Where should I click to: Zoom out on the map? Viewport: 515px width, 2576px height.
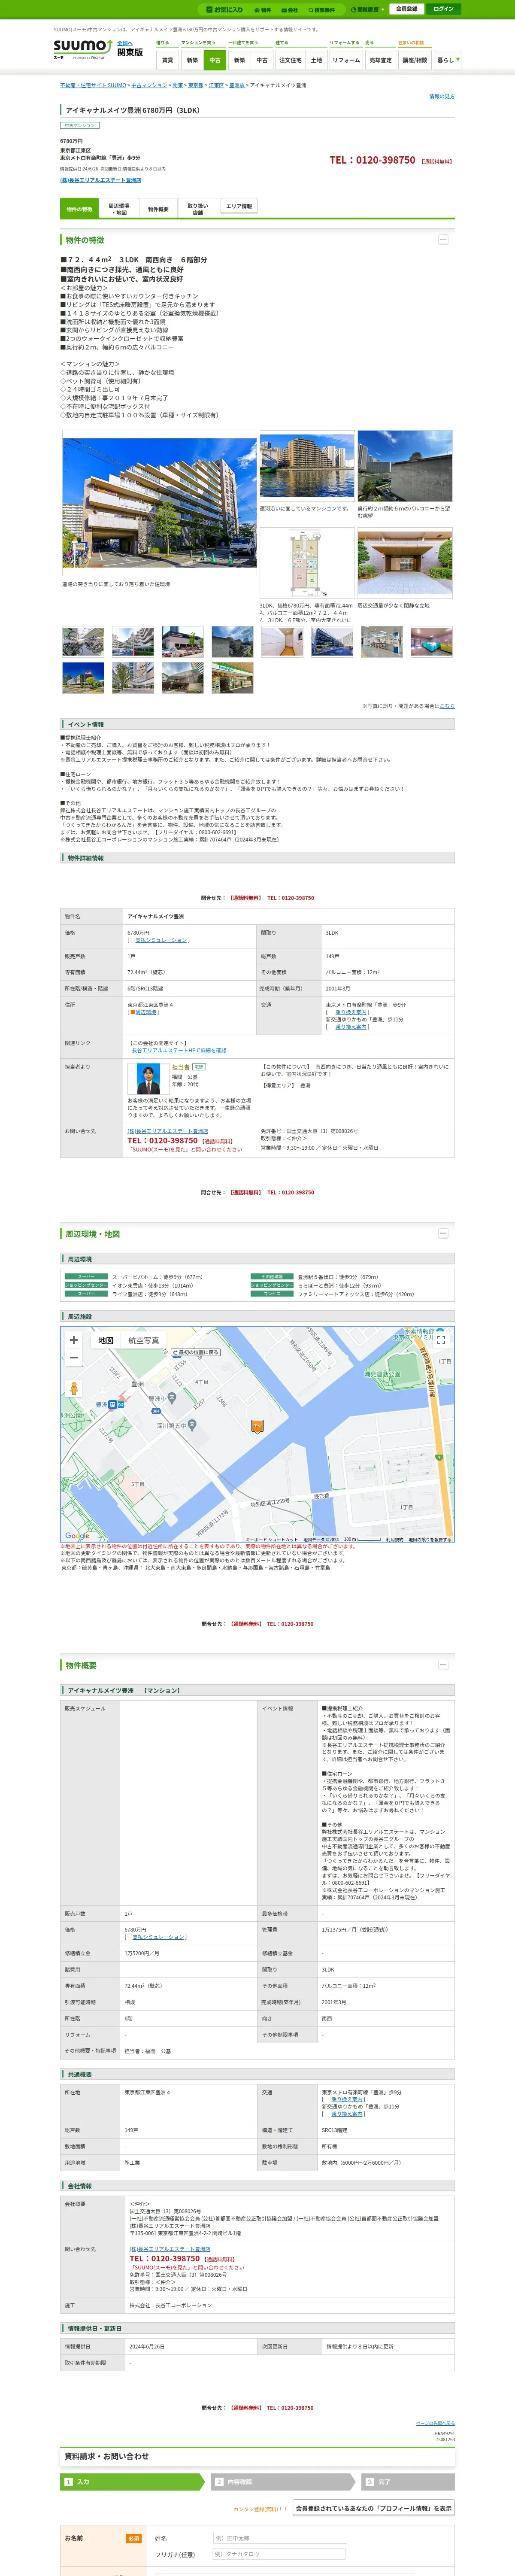73,1357
